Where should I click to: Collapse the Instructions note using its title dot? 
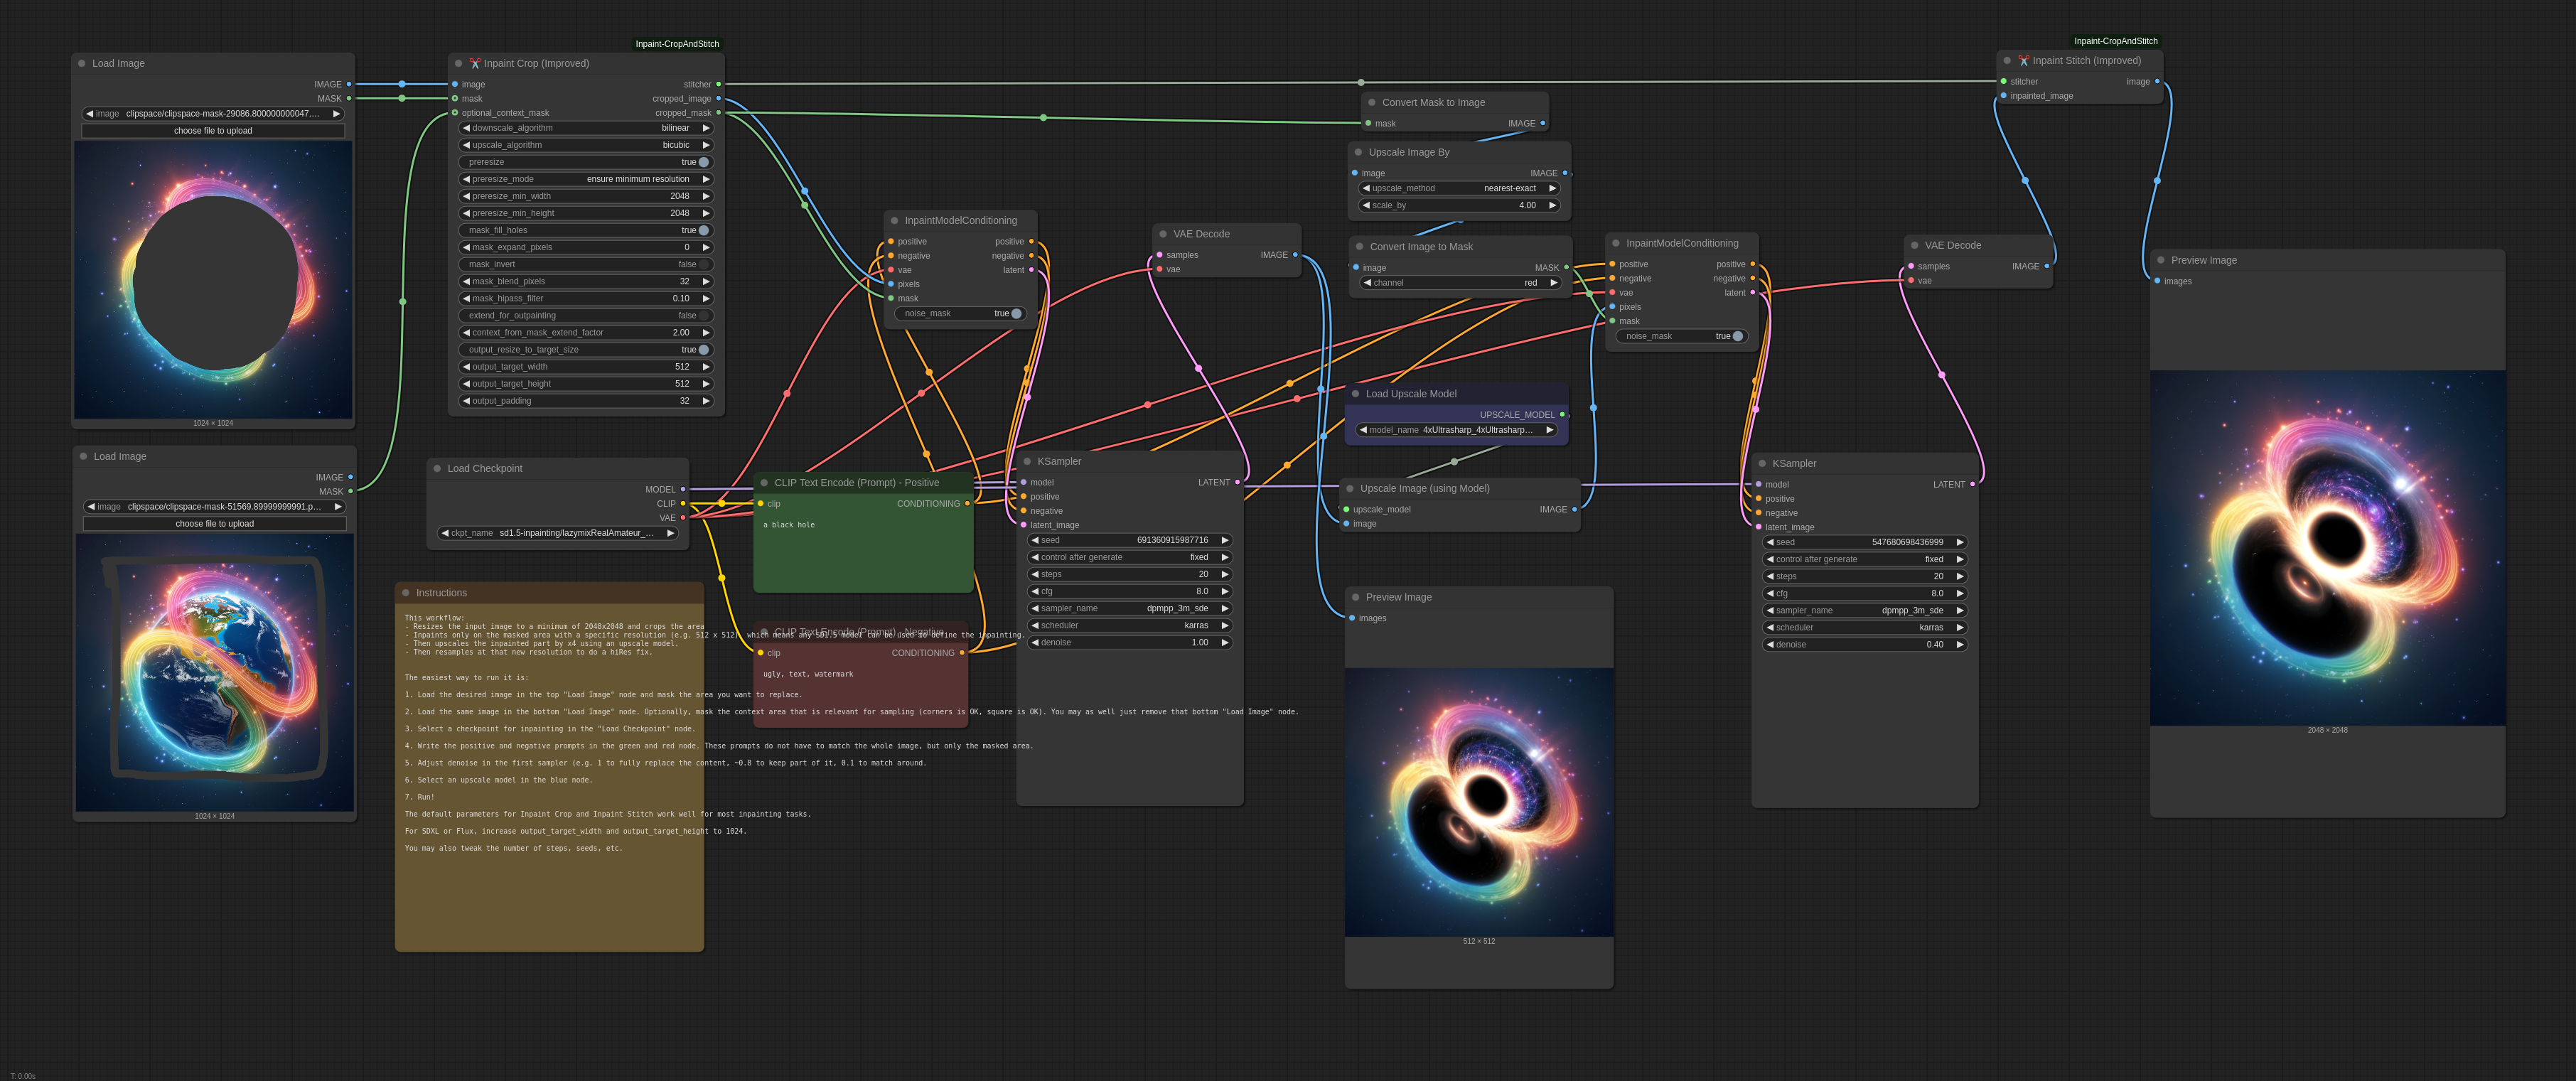(x=406, y=593)
